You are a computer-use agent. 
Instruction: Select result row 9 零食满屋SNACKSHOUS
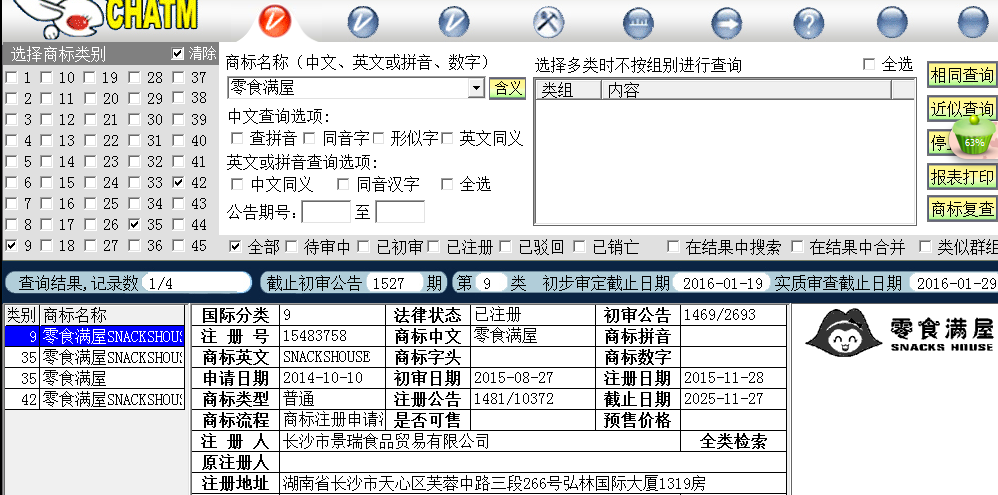(94, 336)
